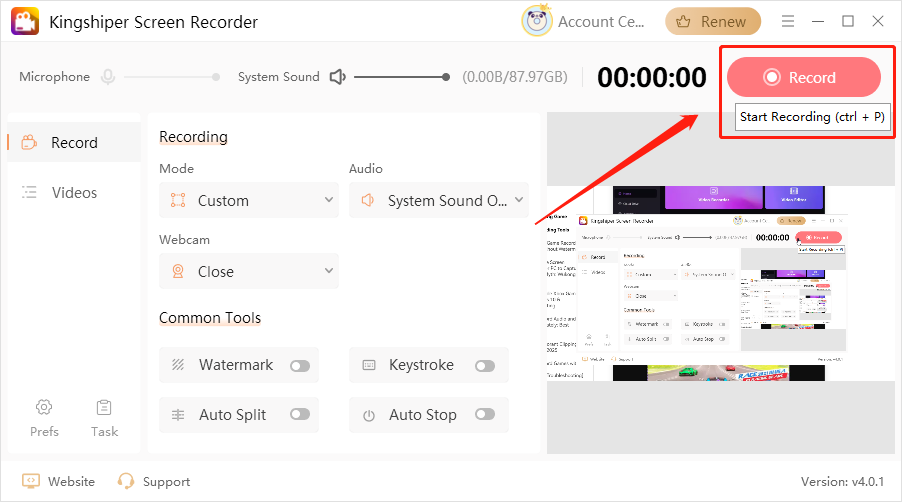Click the Record tab cup icon
The height and width of the screenshot is (502, 902).
29,142
